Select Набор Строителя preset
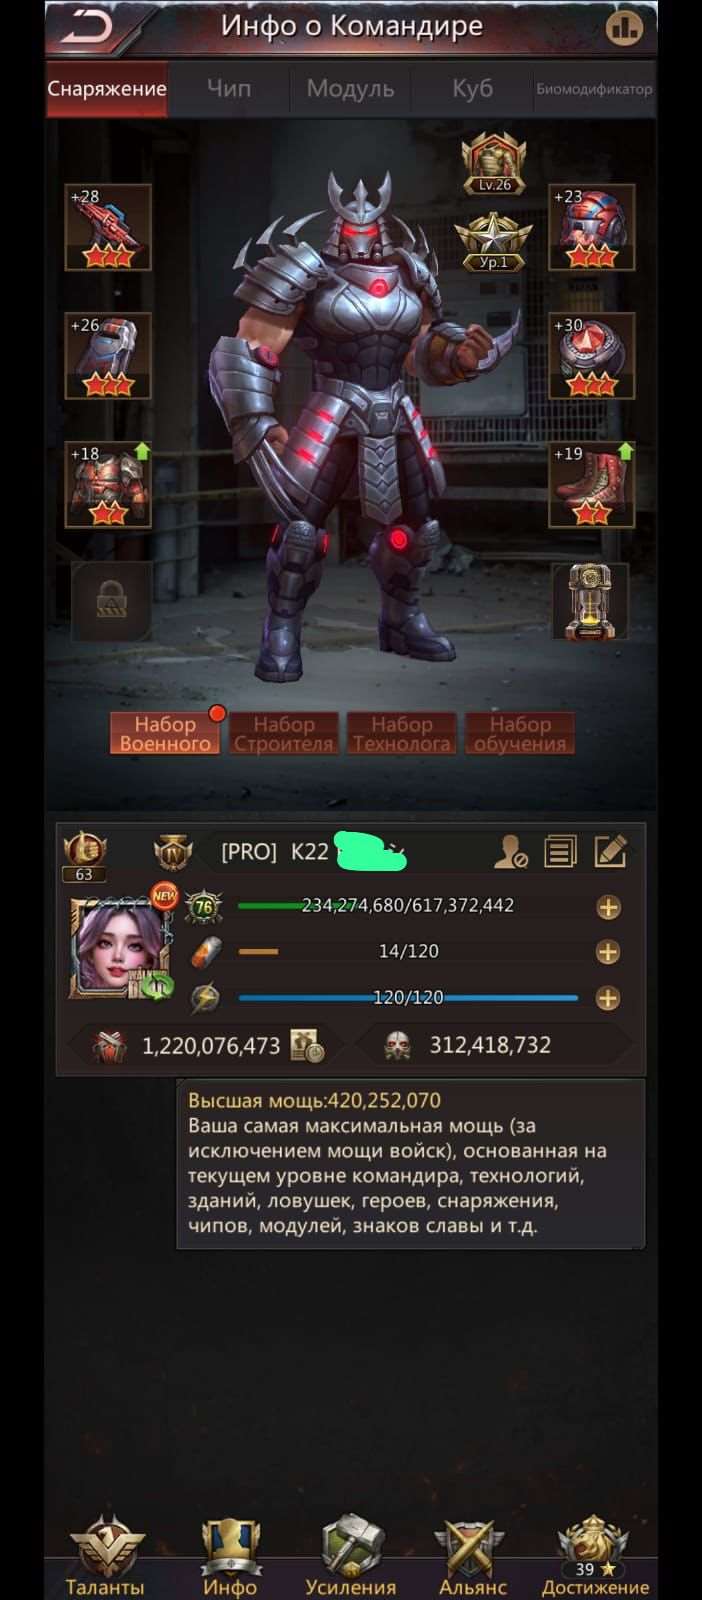Image resolution: width=702 pixels, height=1600 pixels. 283,733
